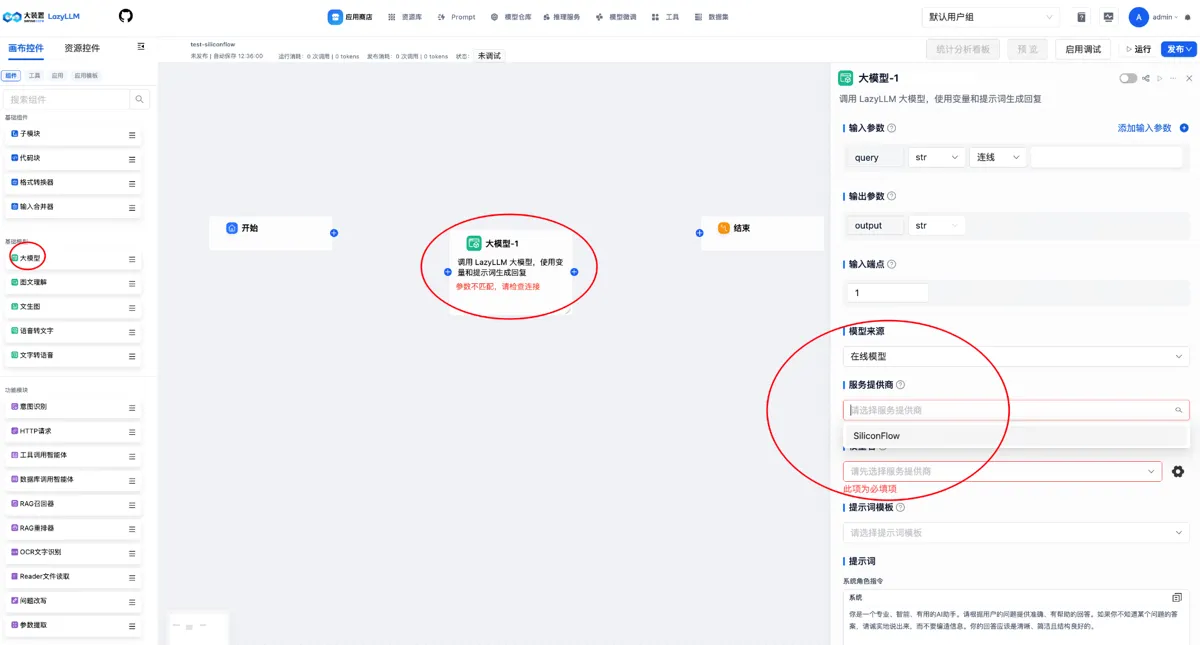Click the search magnifier in component search
The height and width of the screenshot is (645, 1200).
pyautogui.click(x=140, y=99)
